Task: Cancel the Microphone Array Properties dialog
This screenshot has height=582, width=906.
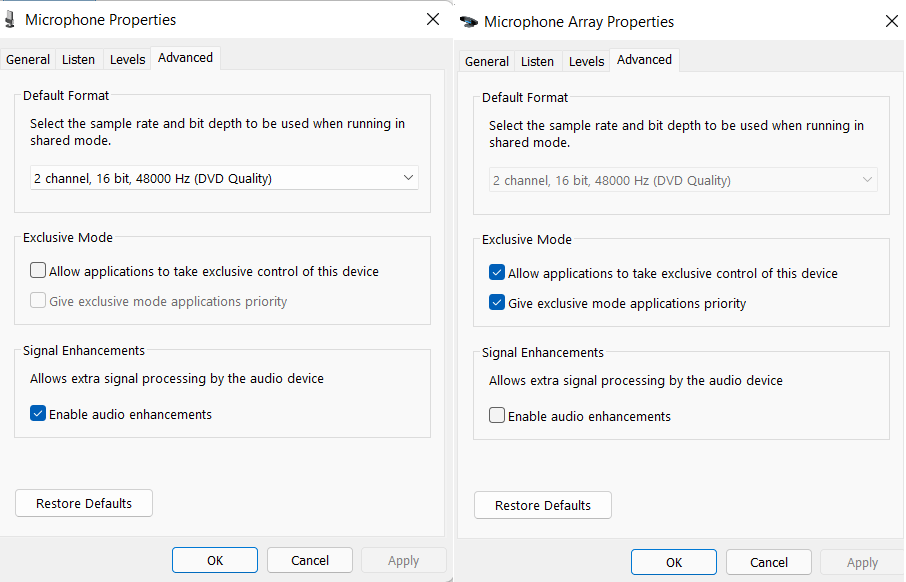Action: tap(768, 562)
